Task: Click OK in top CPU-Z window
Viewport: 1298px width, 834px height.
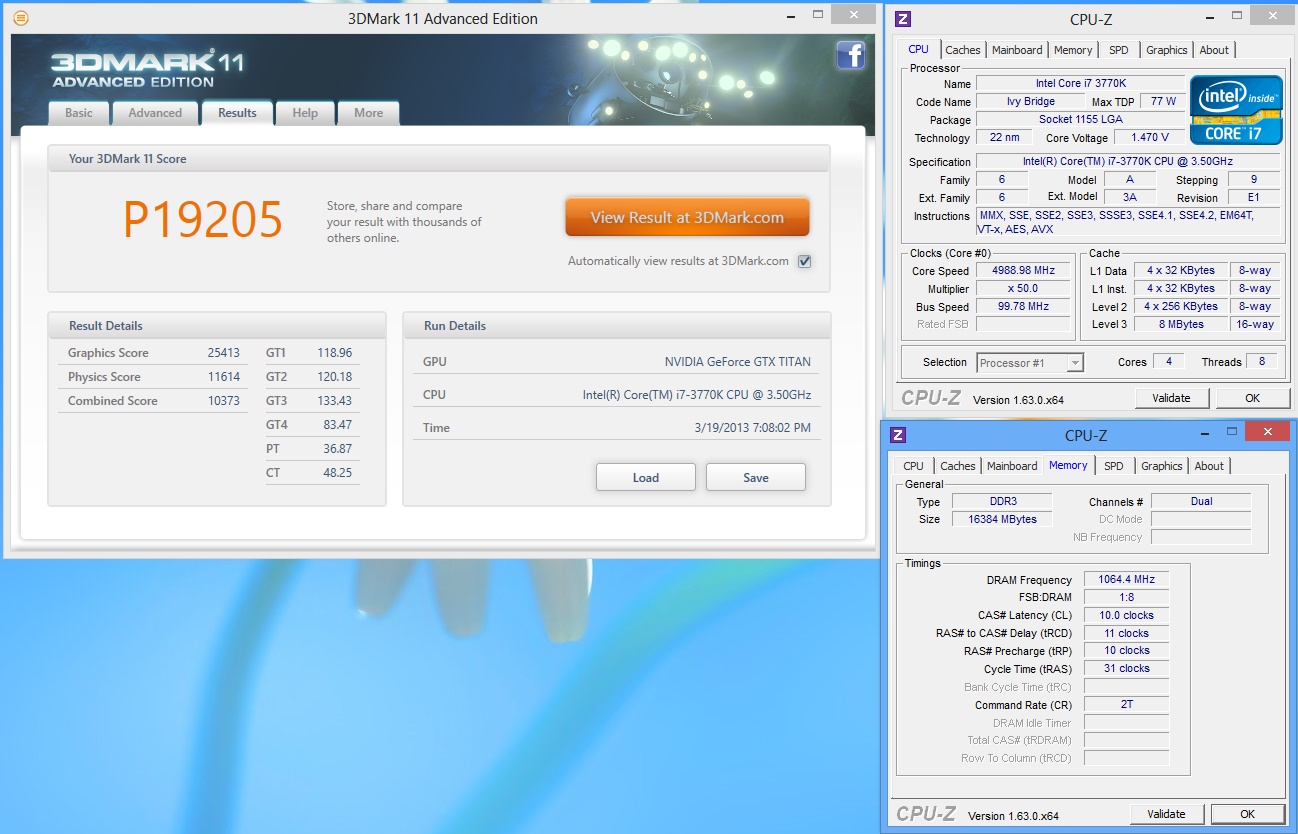Action: pos(1253,398)
